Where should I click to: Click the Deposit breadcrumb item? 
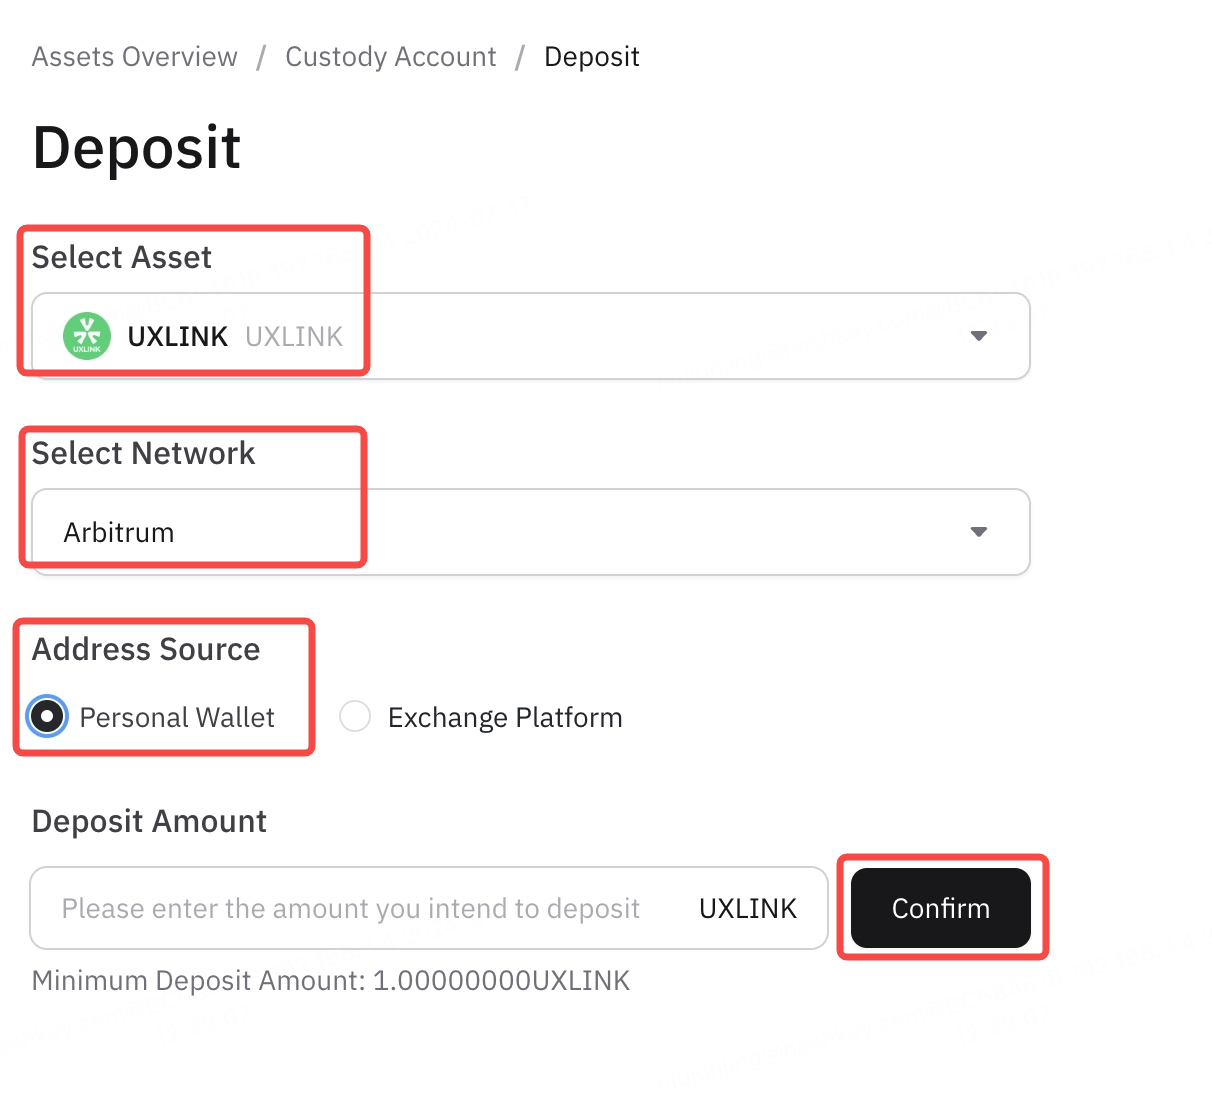pyautogui.click(x=592, y=57)
